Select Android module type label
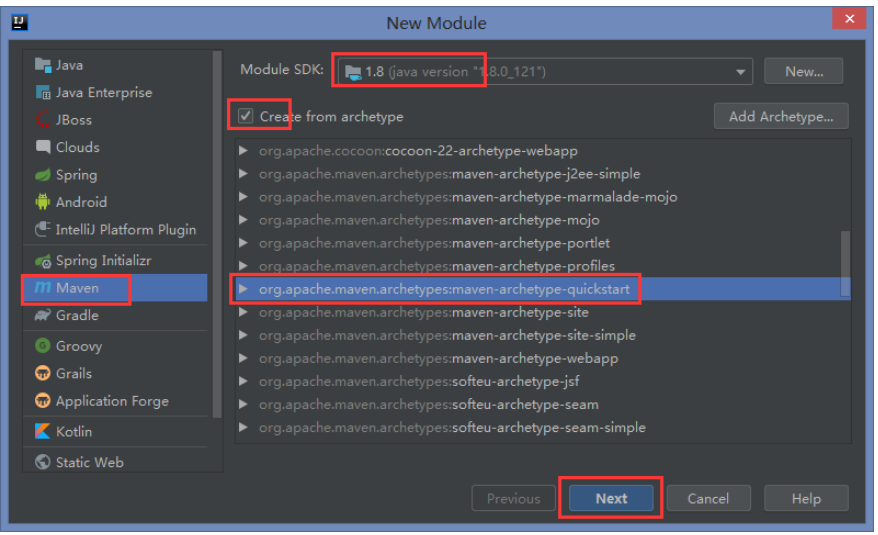Image resolution: width=878 pixels, height=535 pixels. (x=81, y=202)
